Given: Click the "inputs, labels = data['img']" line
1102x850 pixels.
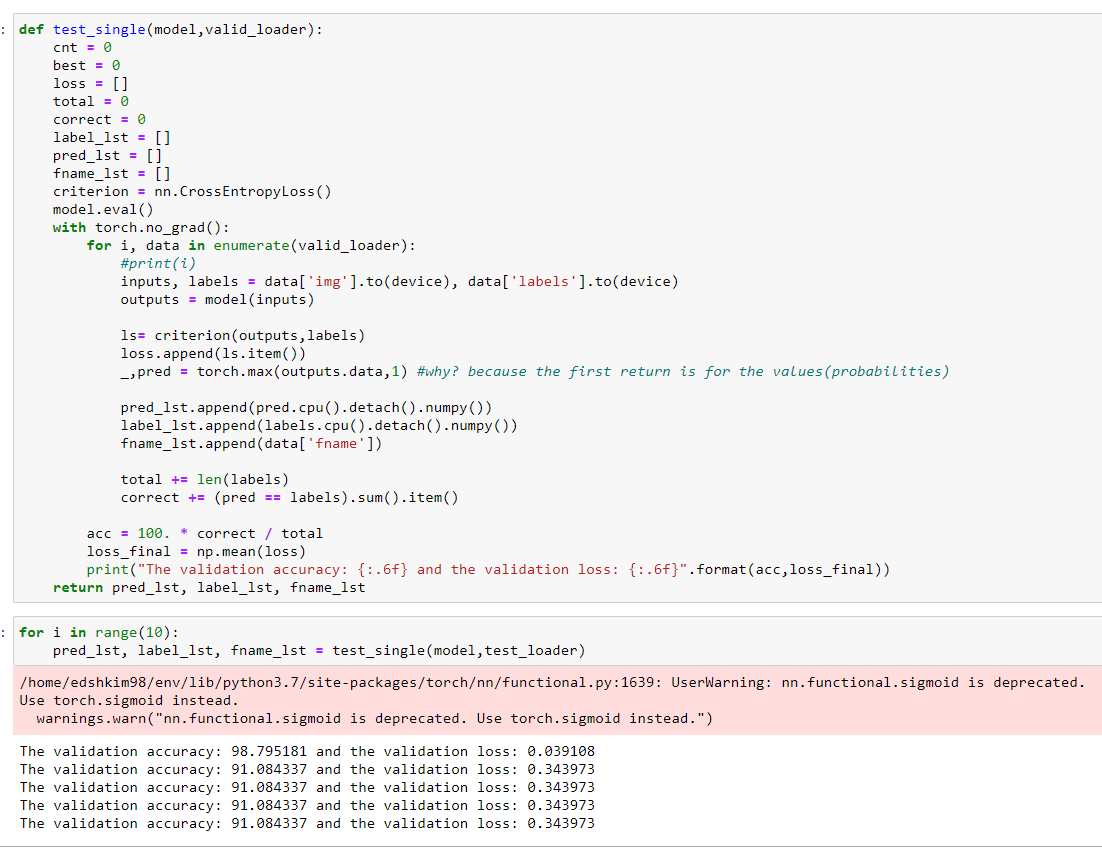Looking at the screenshot, I should pos(399,282).
